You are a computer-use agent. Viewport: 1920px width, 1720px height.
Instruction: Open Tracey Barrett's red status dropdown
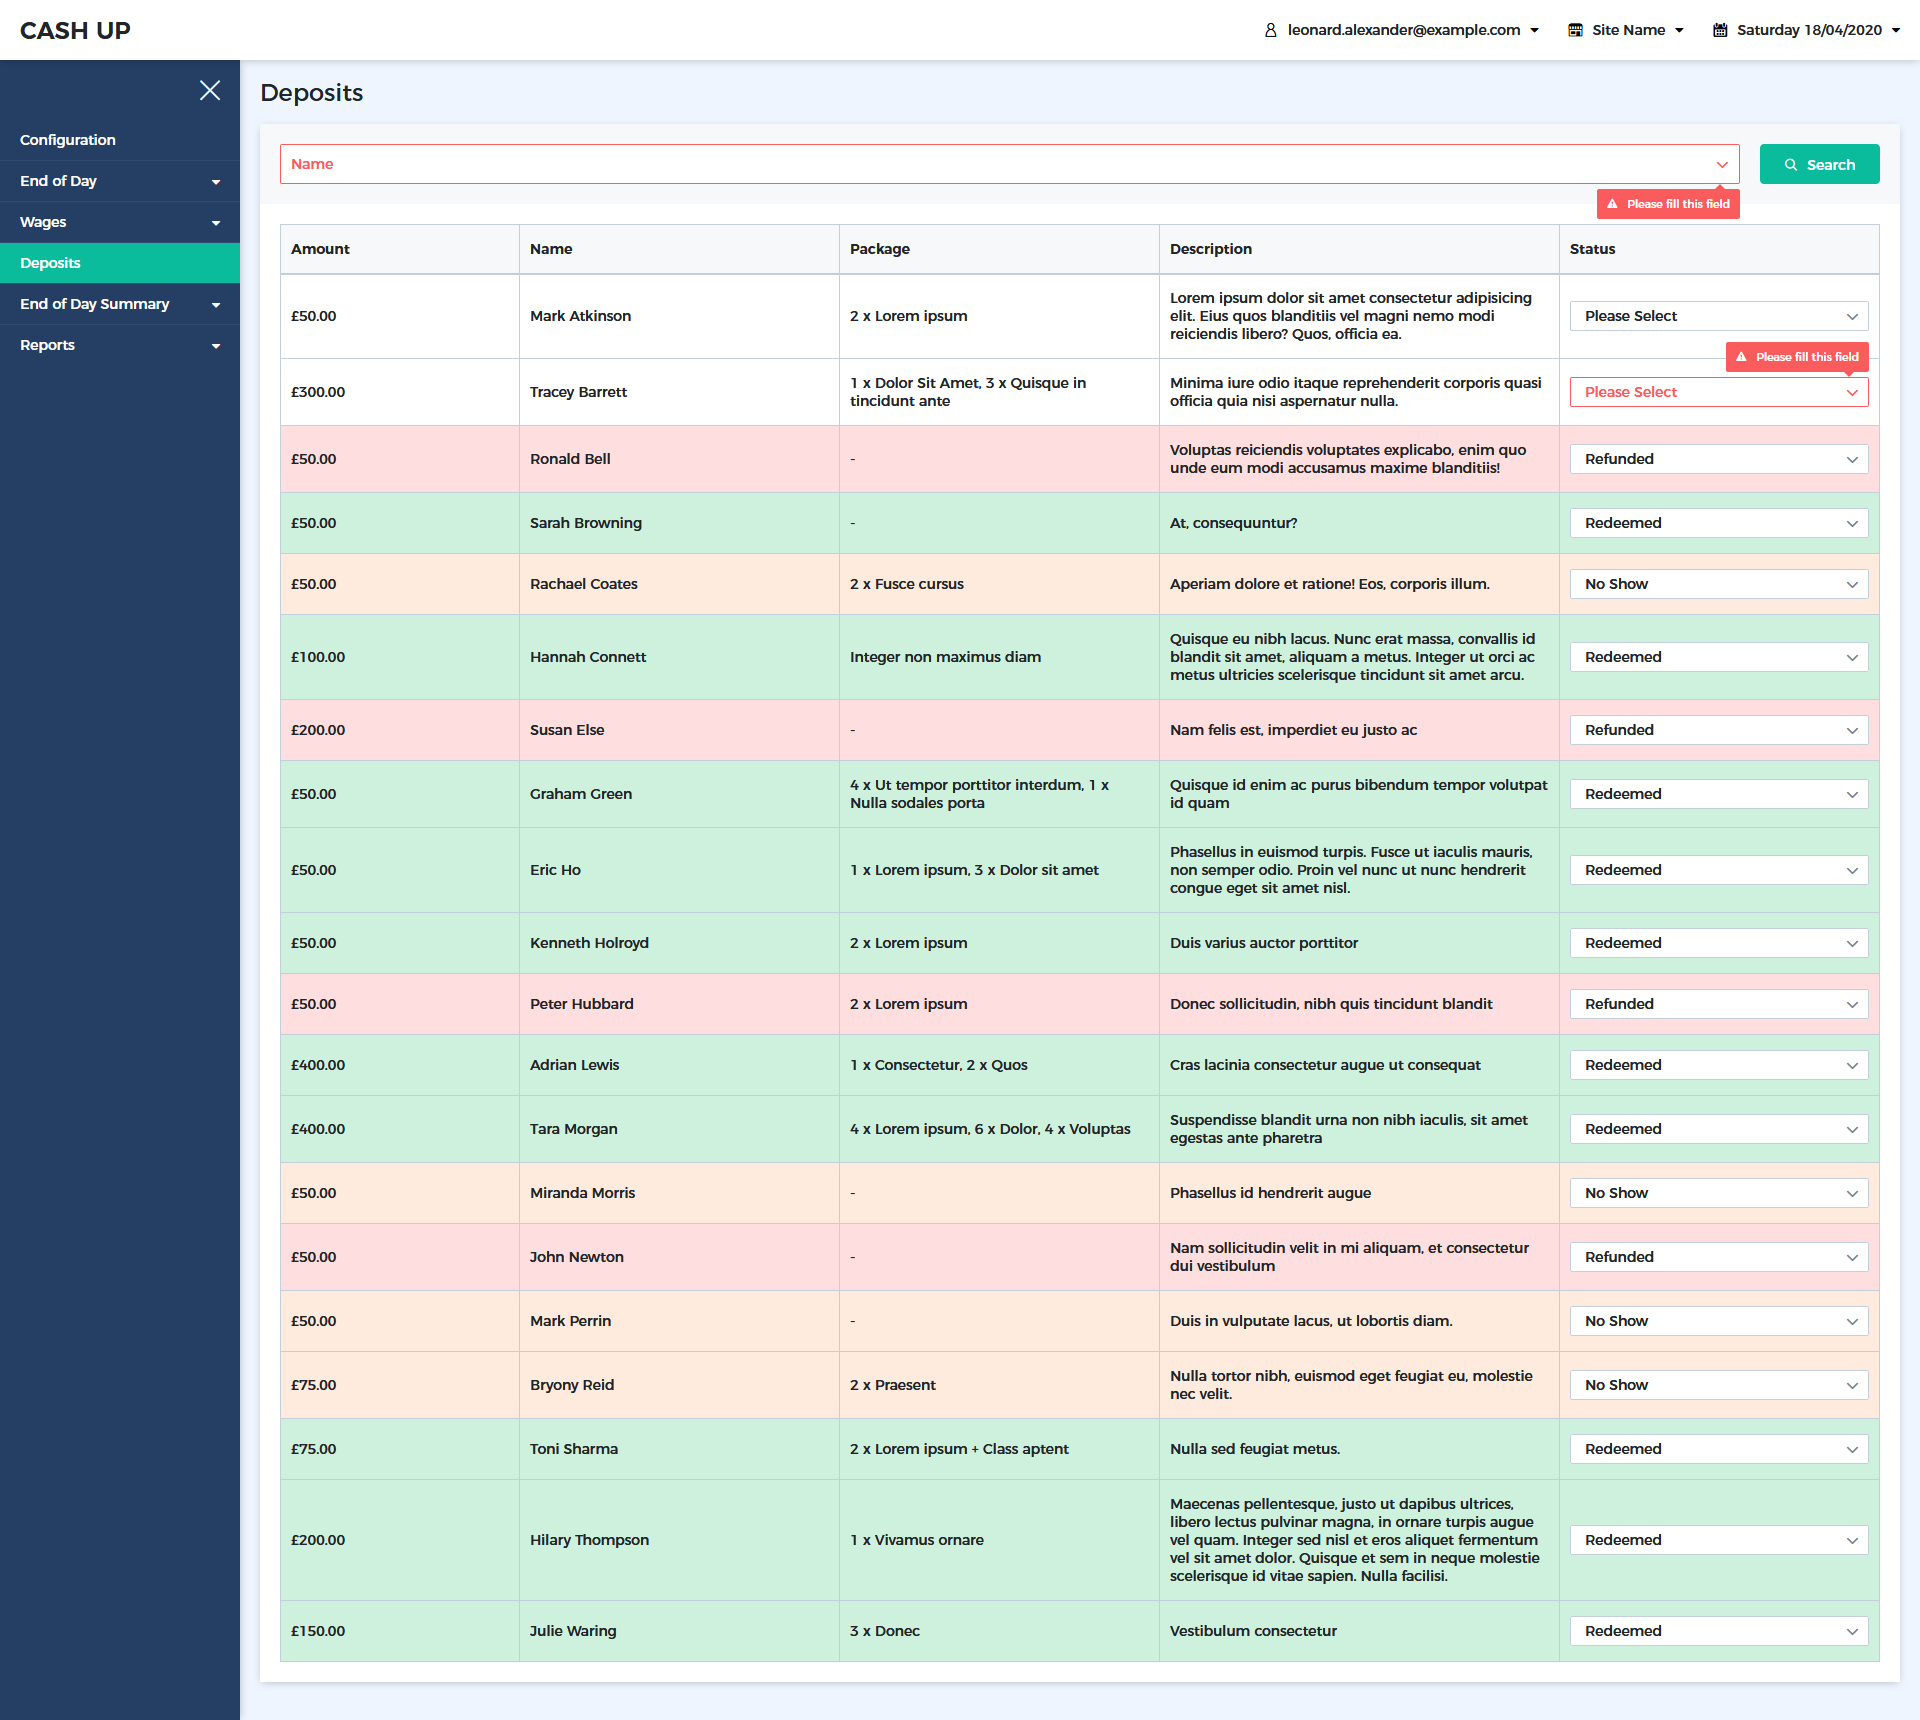coord(1718,392)
